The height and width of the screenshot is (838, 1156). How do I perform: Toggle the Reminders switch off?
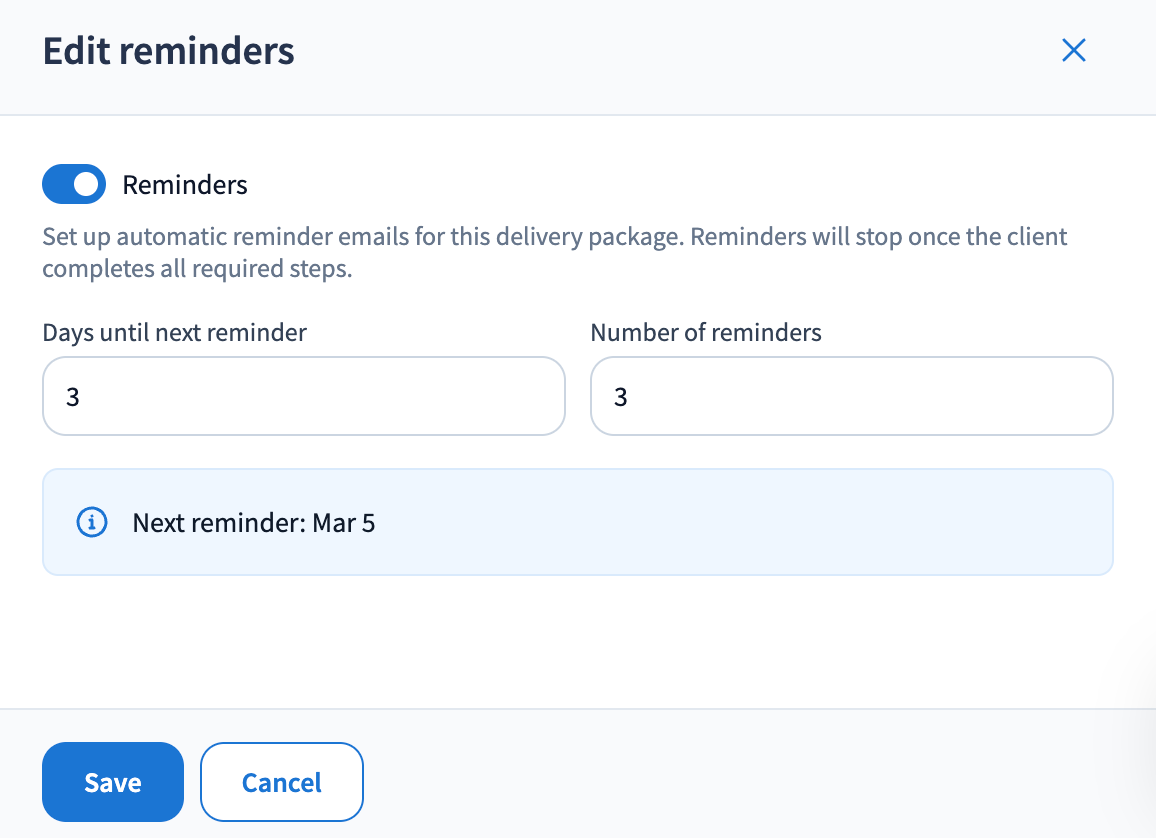click(74, 184)
